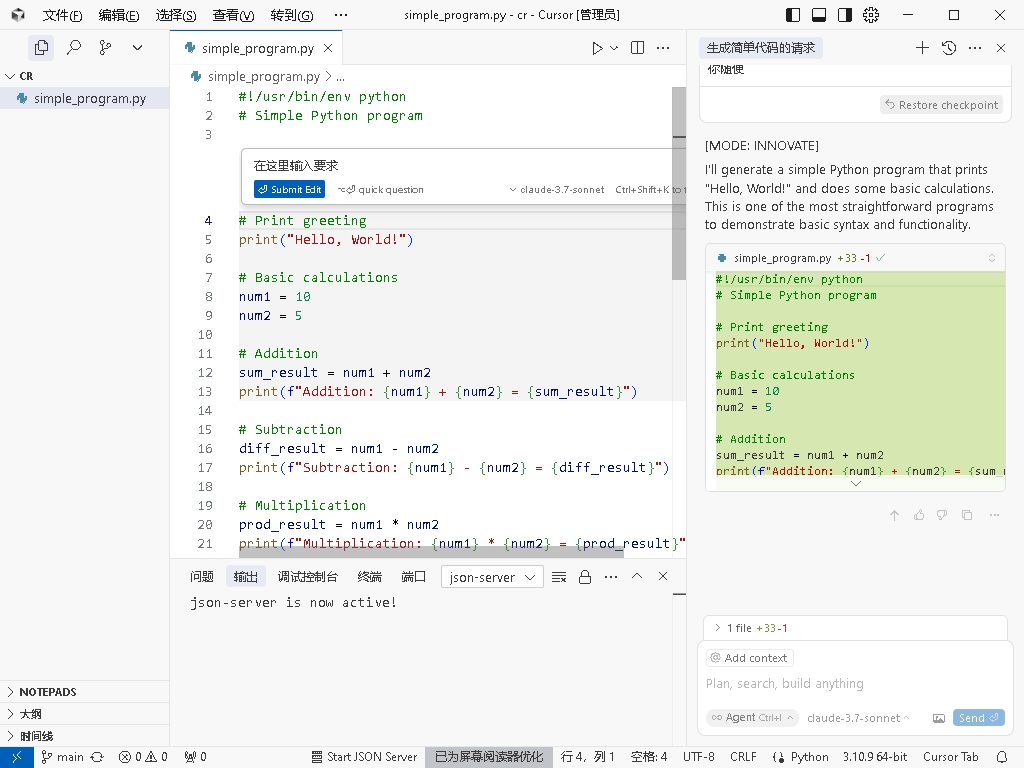Expand the 时间线 section
Screen dimensions: 1024x768
click(85, 736)
